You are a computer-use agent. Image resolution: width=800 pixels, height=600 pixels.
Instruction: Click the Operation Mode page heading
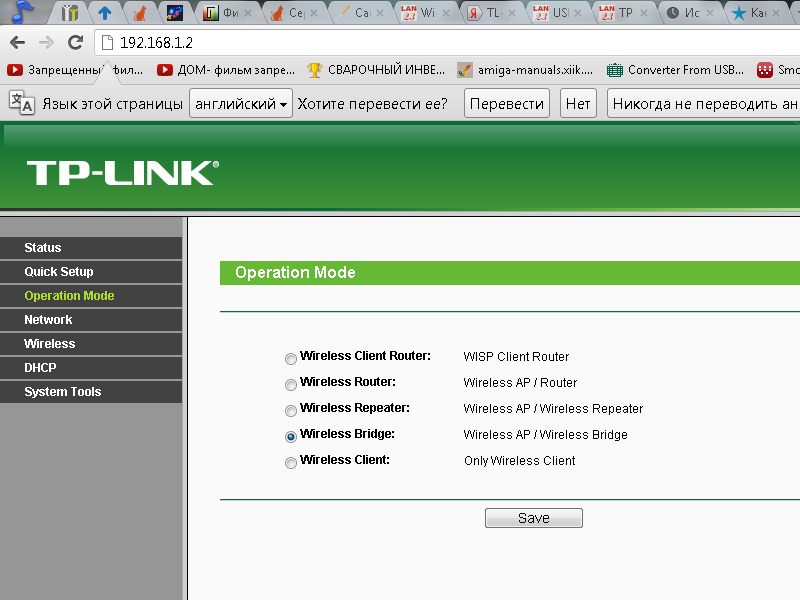click(295, 272)
